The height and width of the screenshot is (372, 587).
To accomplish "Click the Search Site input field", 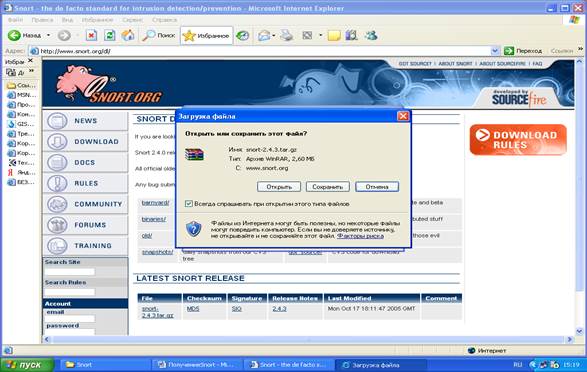I will coord(70,271).
